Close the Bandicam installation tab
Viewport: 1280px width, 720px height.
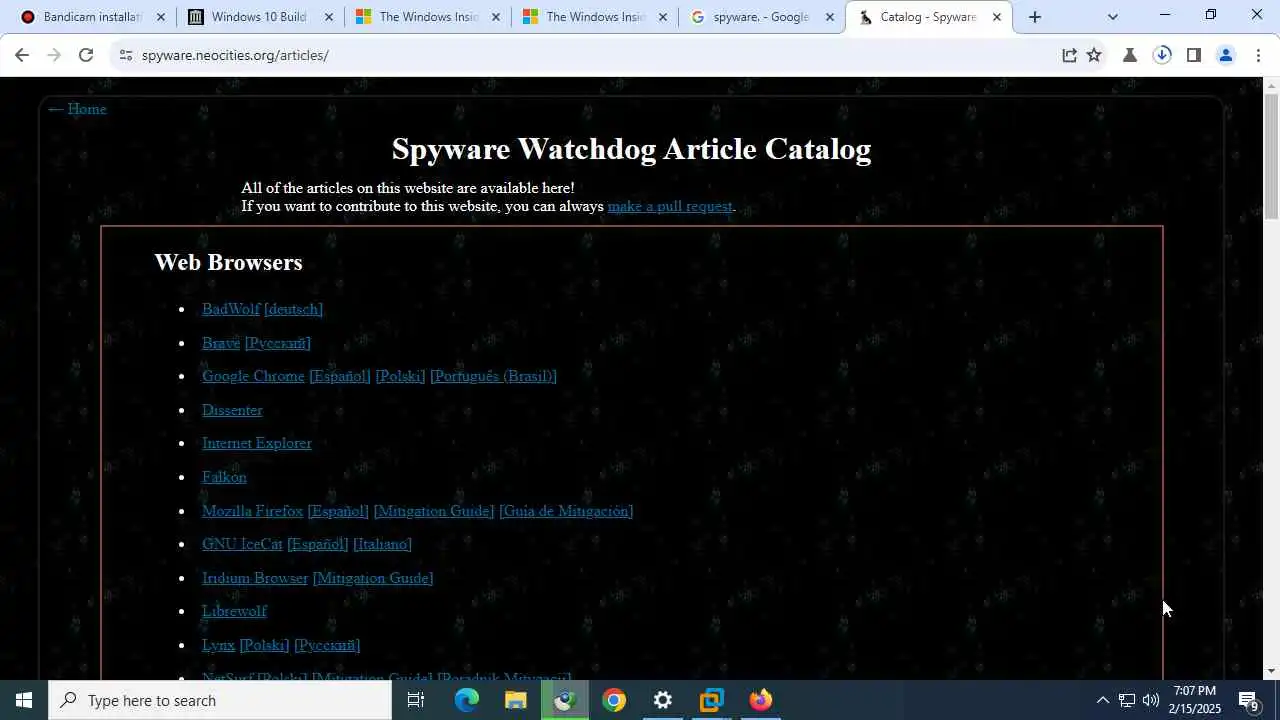click(x=161, y=17)
